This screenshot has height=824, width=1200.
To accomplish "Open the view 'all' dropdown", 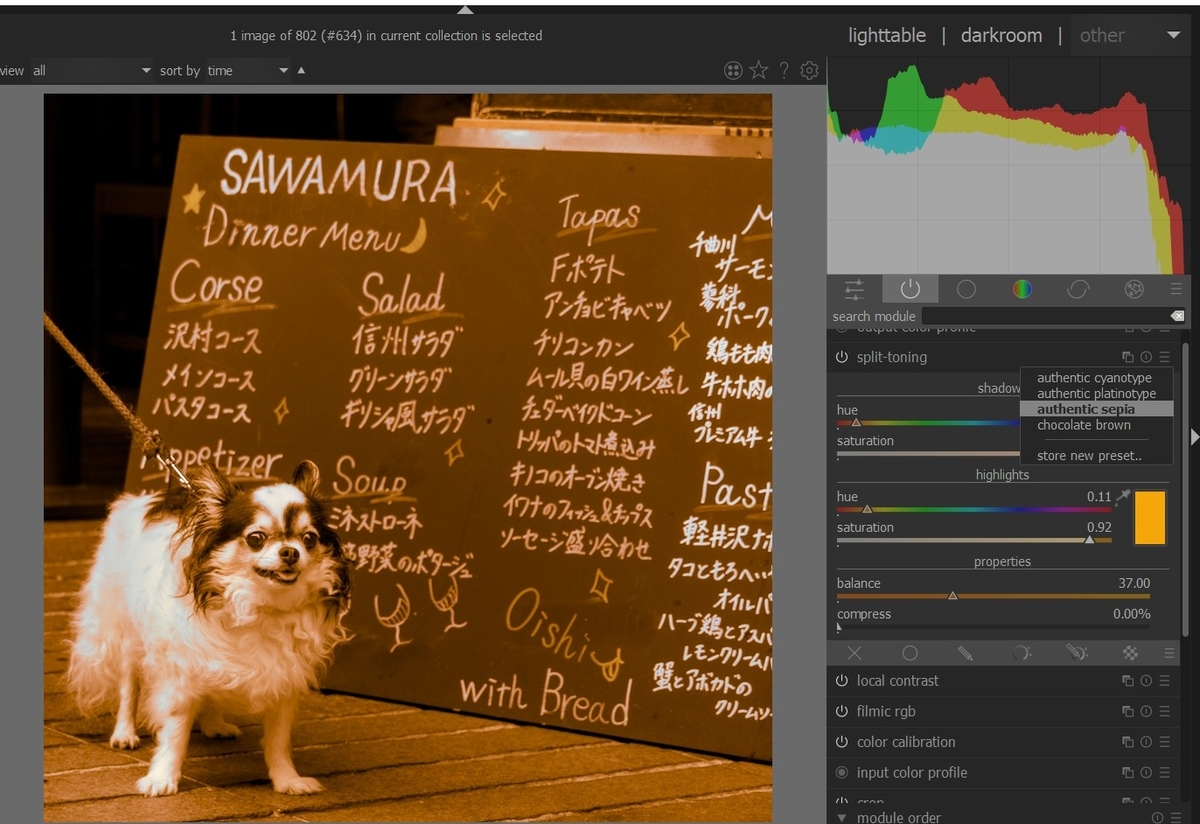I will coord(91,71).
